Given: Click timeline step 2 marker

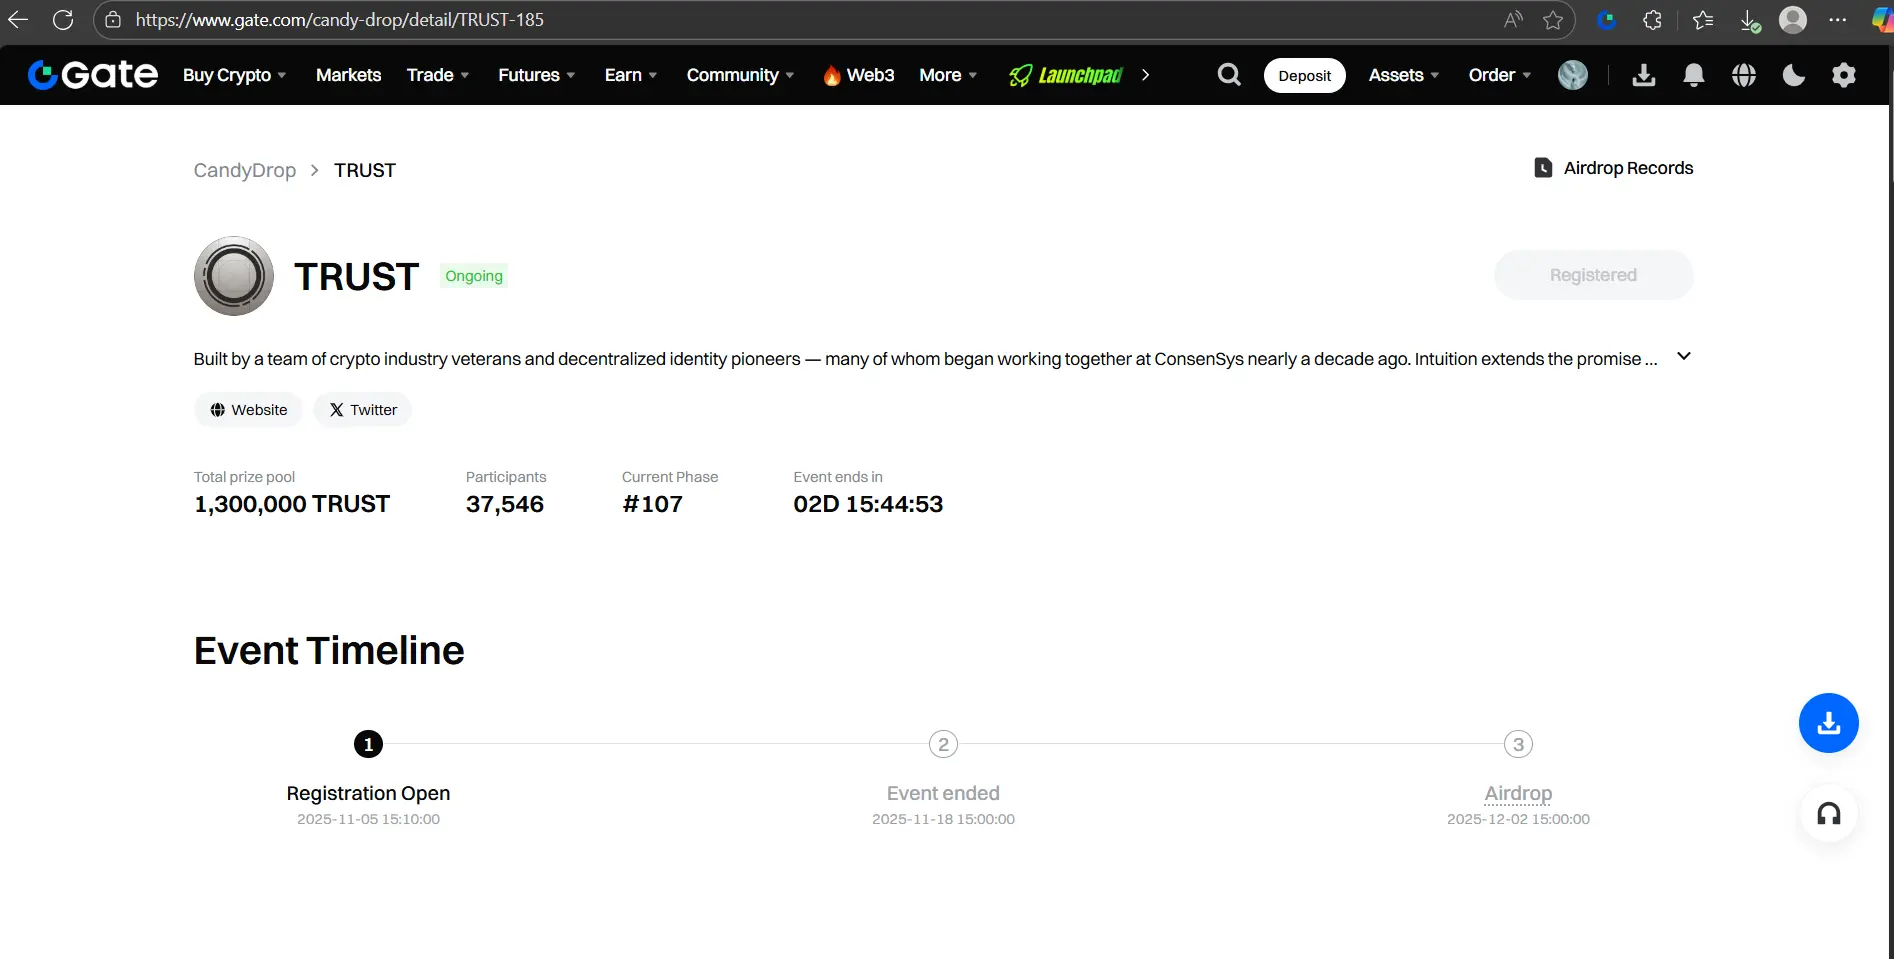Looking at the screenshot, I should (944, 744).
